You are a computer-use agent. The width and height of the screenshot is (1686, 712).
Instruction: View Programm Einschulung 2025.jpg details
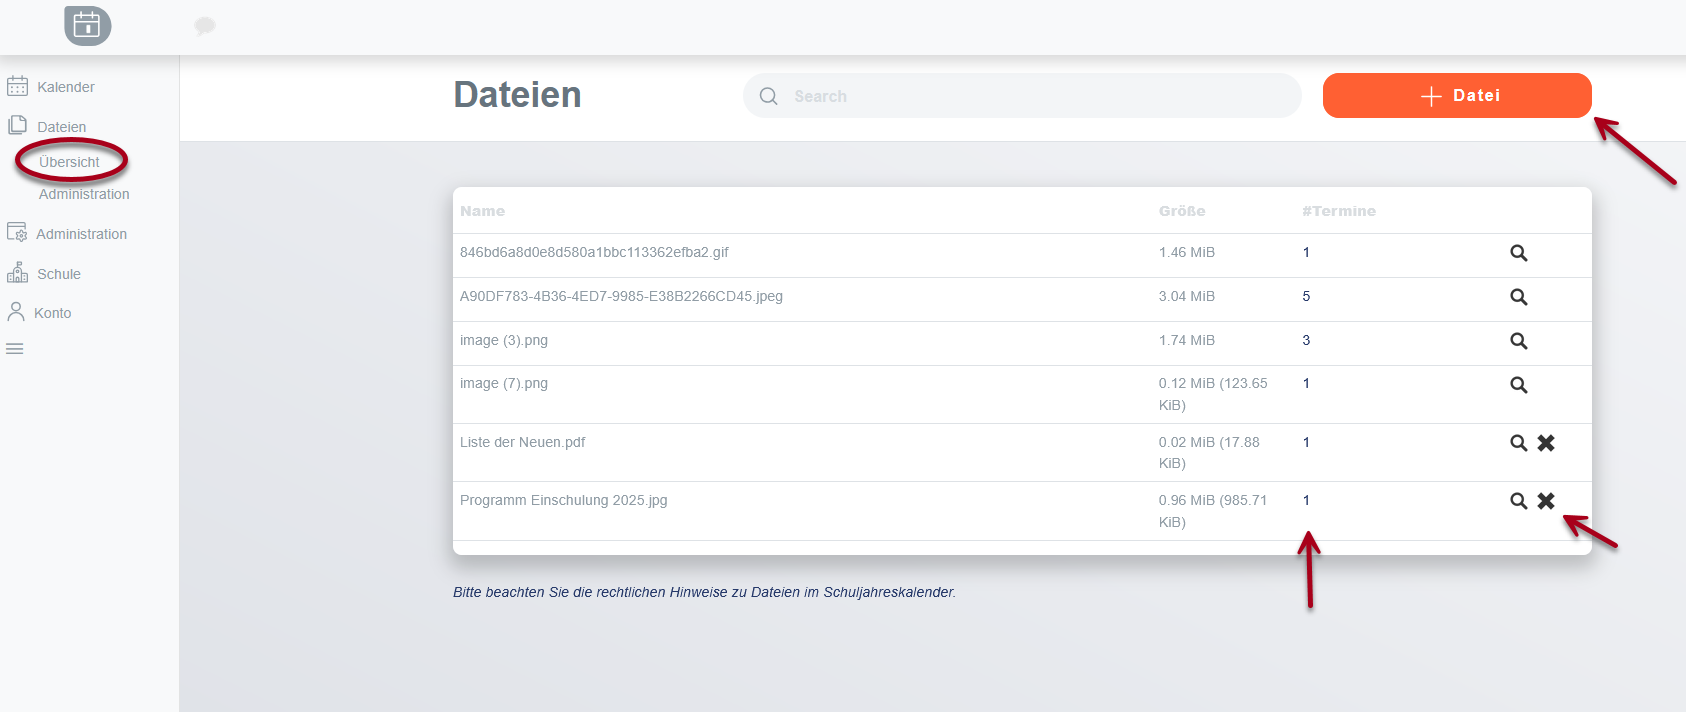pos(1518,501)
